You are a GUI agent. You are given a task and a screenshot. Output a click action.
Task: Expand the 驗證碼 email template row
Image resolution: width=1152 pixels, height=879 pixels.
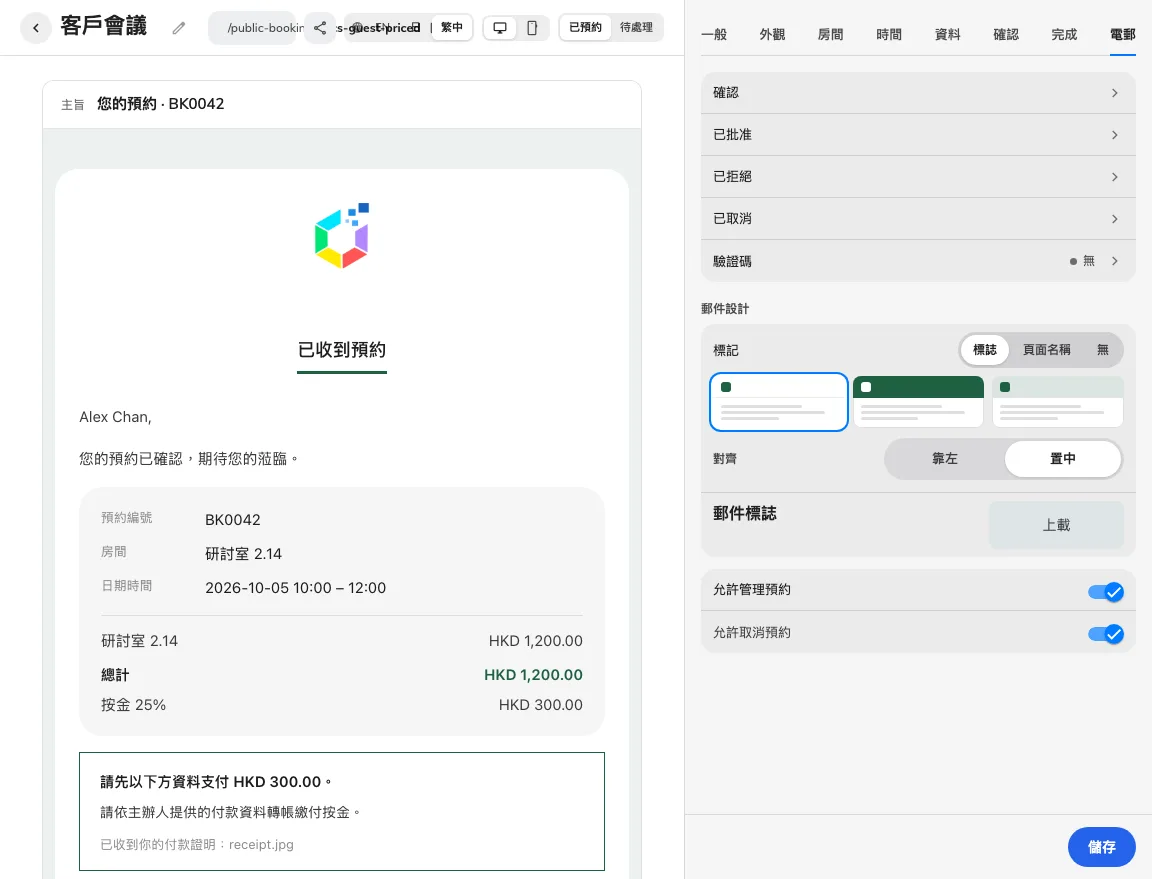pyautogui.click(x=918, y=261)
